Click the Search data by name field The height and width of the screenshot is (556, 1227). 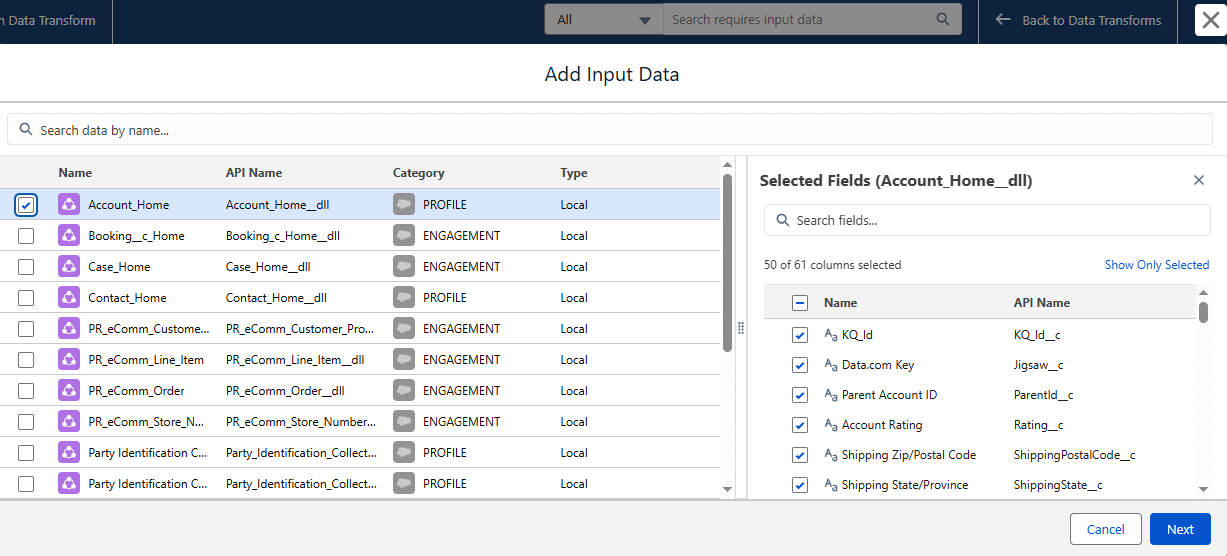click(610, 130)
